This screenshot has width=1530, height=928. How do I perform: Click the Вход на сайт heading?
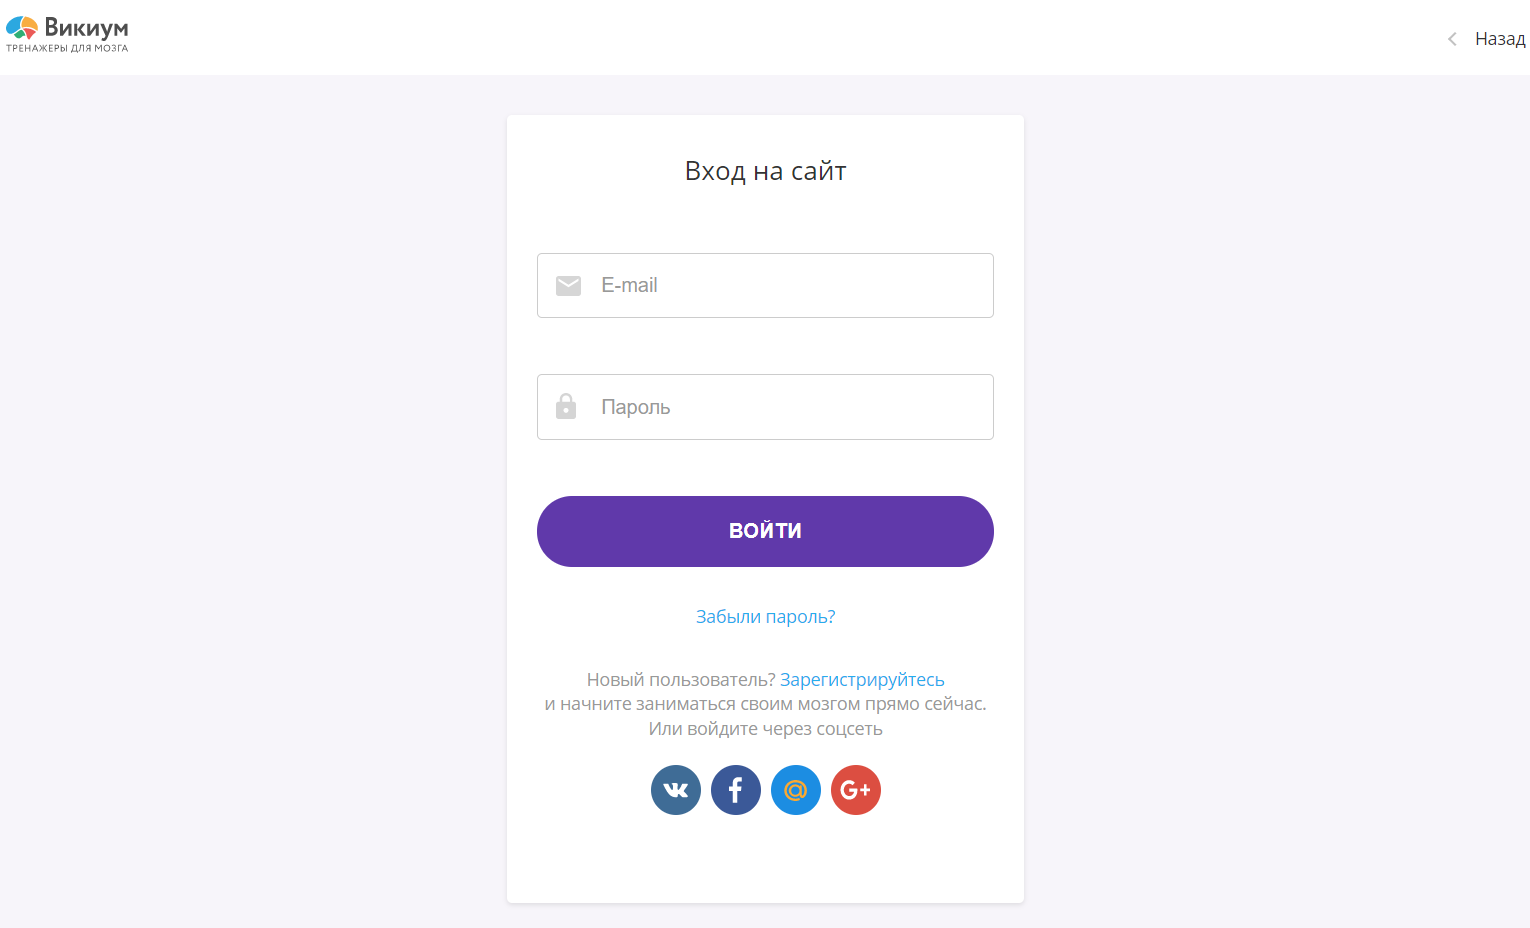click(765, 171)
